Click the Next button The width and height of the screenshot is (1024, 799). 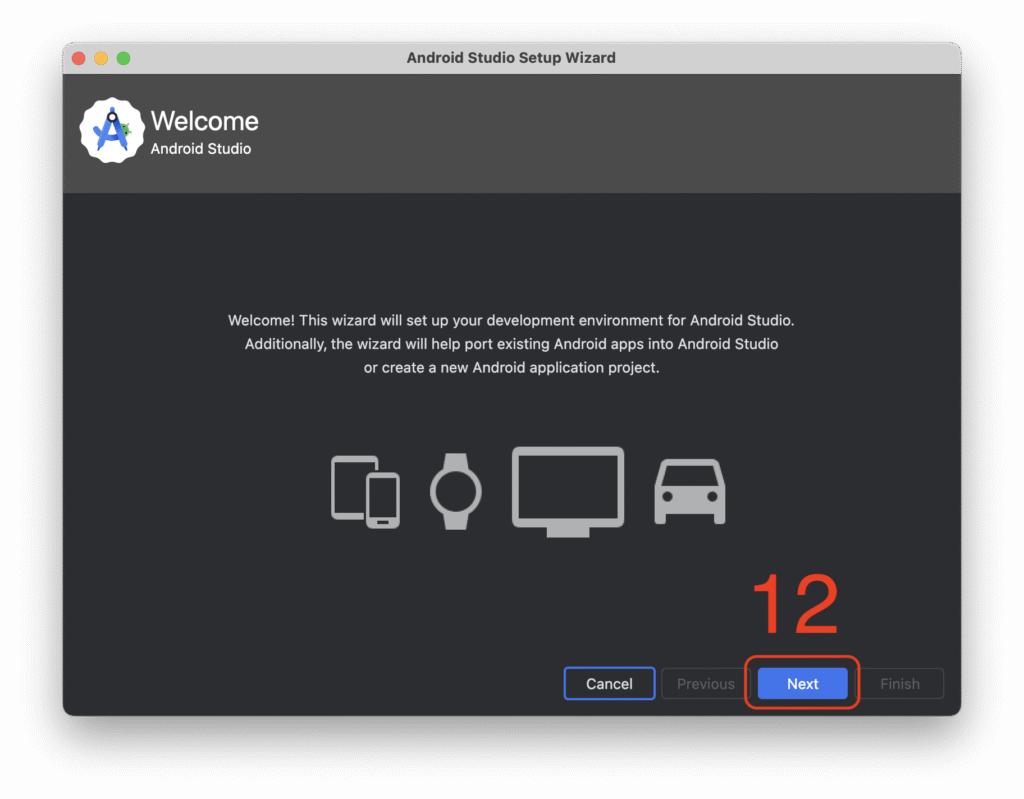tap(802, 683)
